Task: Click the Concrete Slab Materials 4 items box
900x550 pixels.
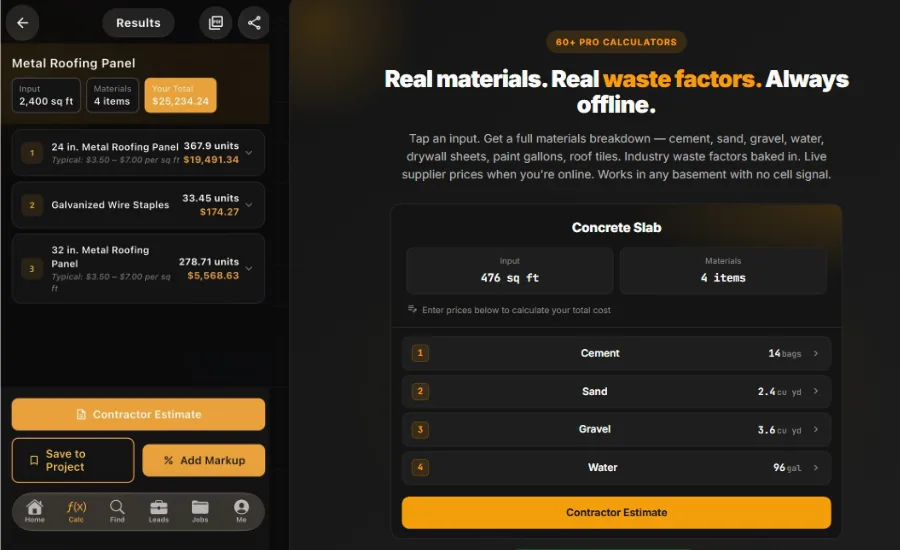Action: (723, 270)
